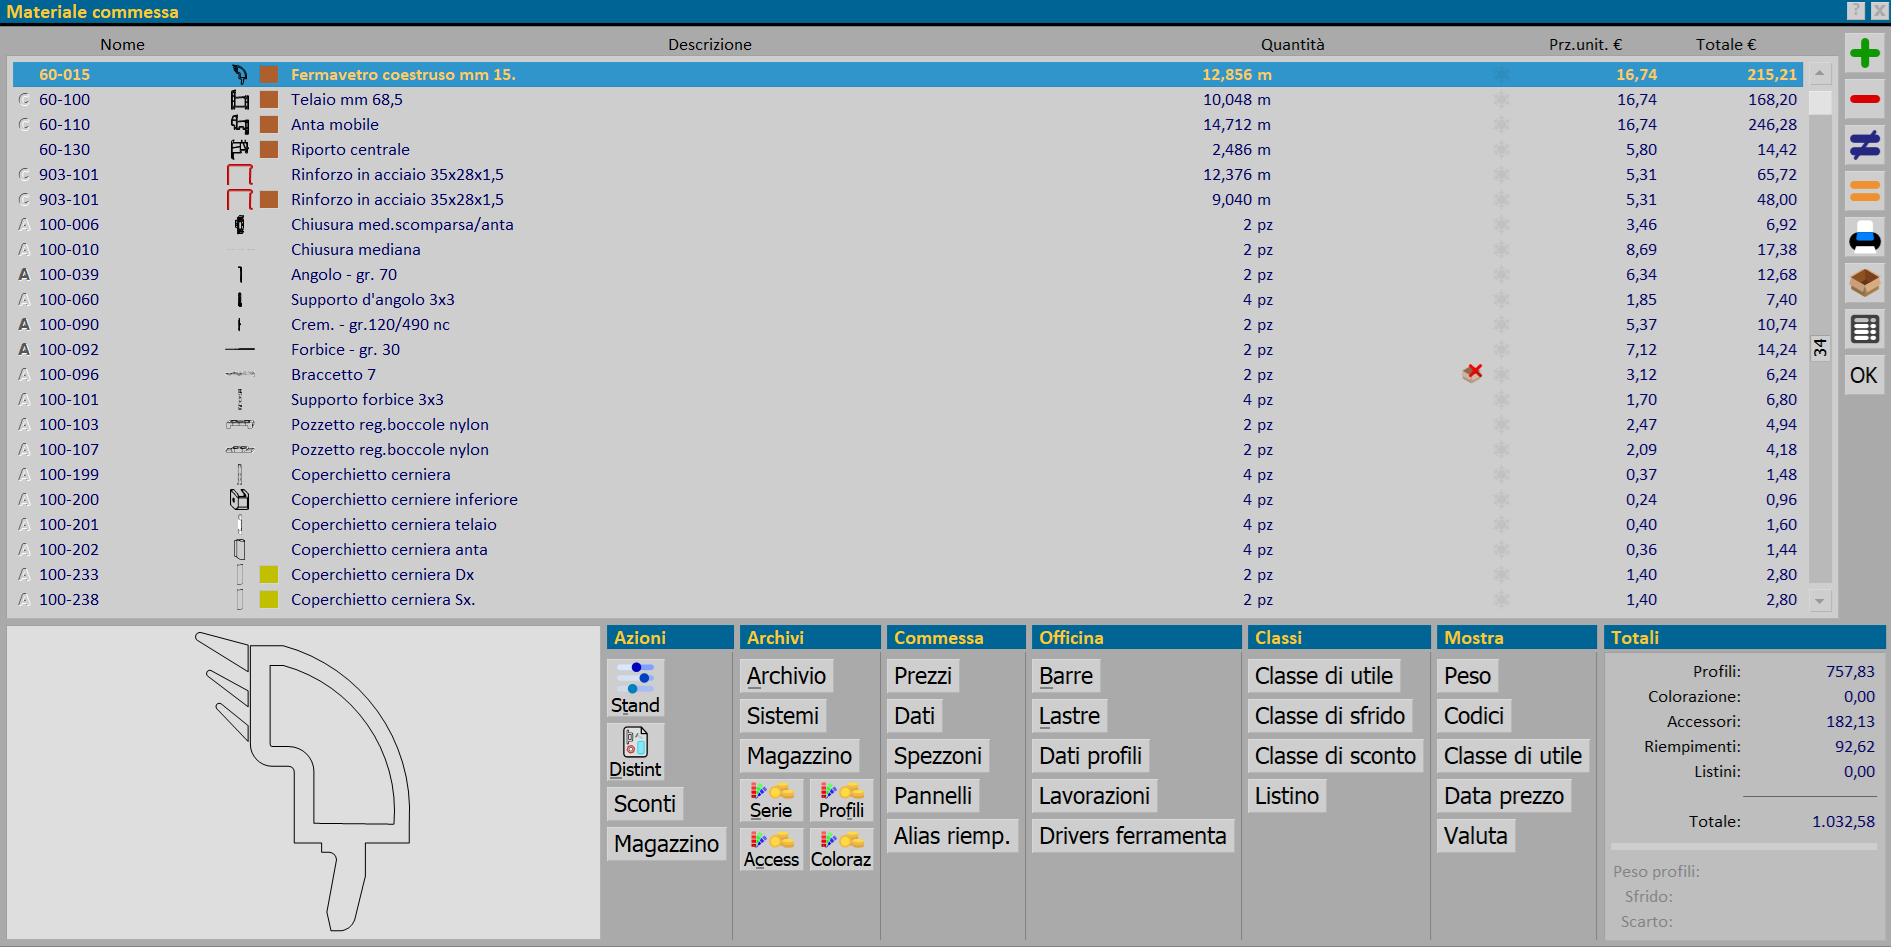The image size is (1891, 948).
Task: Open Classe di sfrido
Action: click(1329, 716)
